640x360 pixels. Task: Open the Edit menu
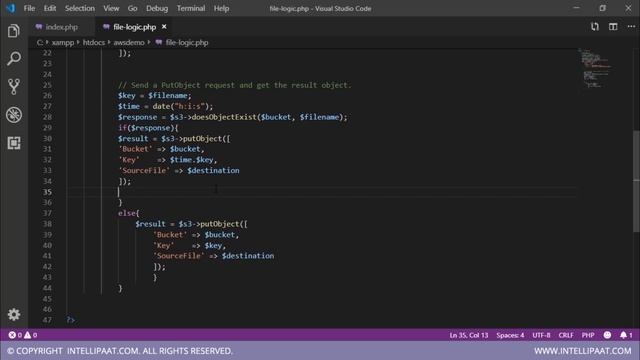pos(50,8)
